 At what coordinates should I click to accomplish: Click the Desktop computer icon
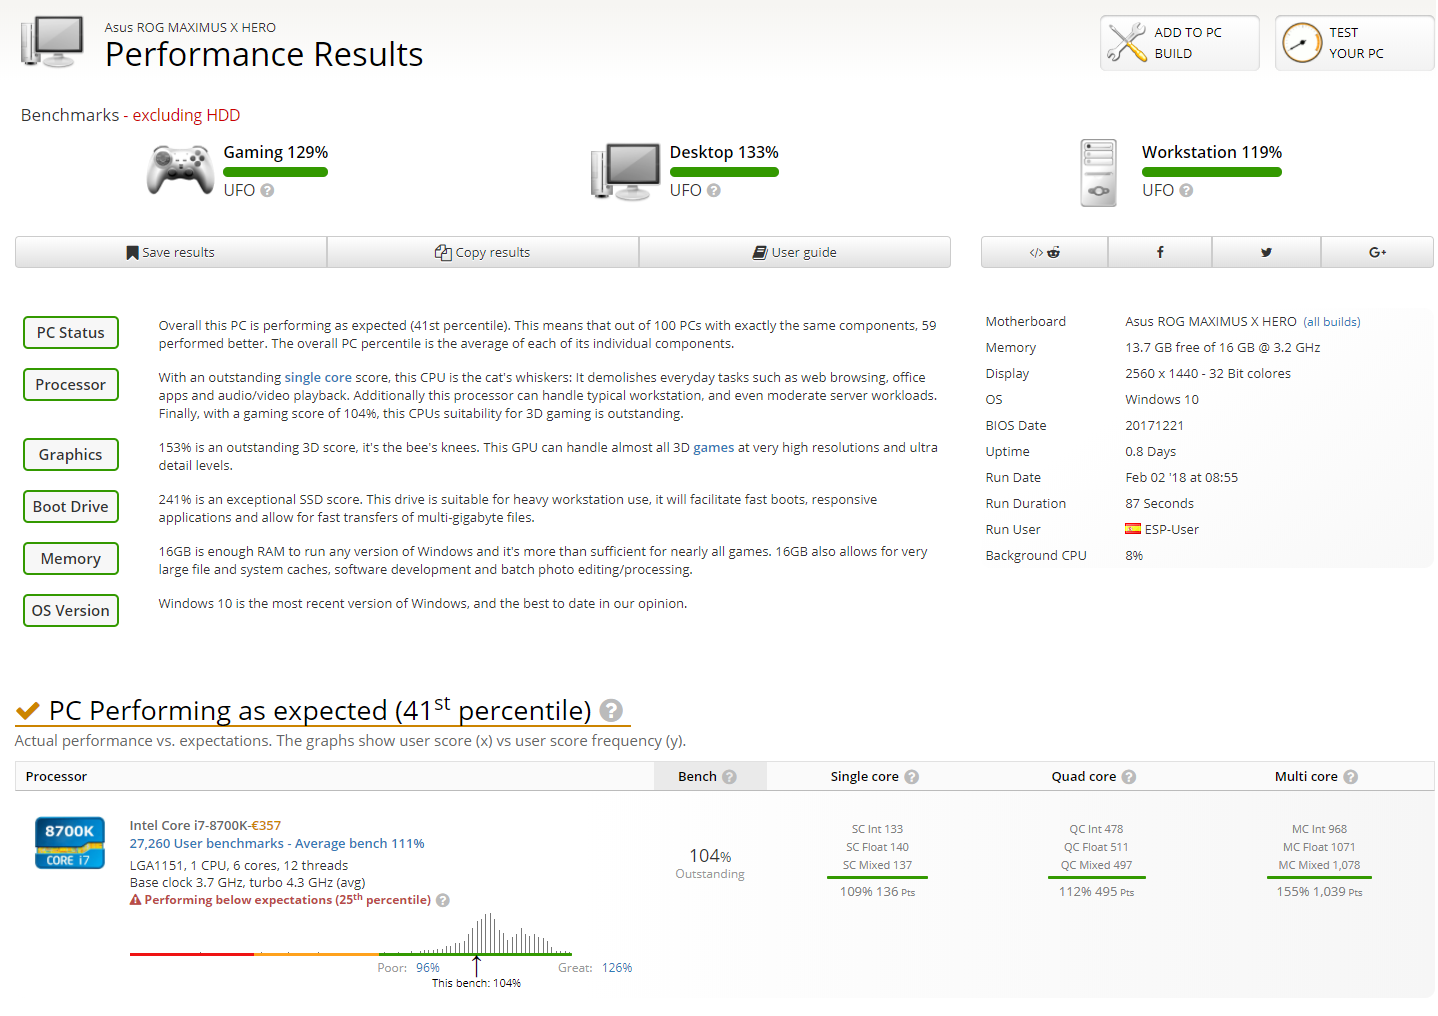pyautogui.click(x=626, y=171)
